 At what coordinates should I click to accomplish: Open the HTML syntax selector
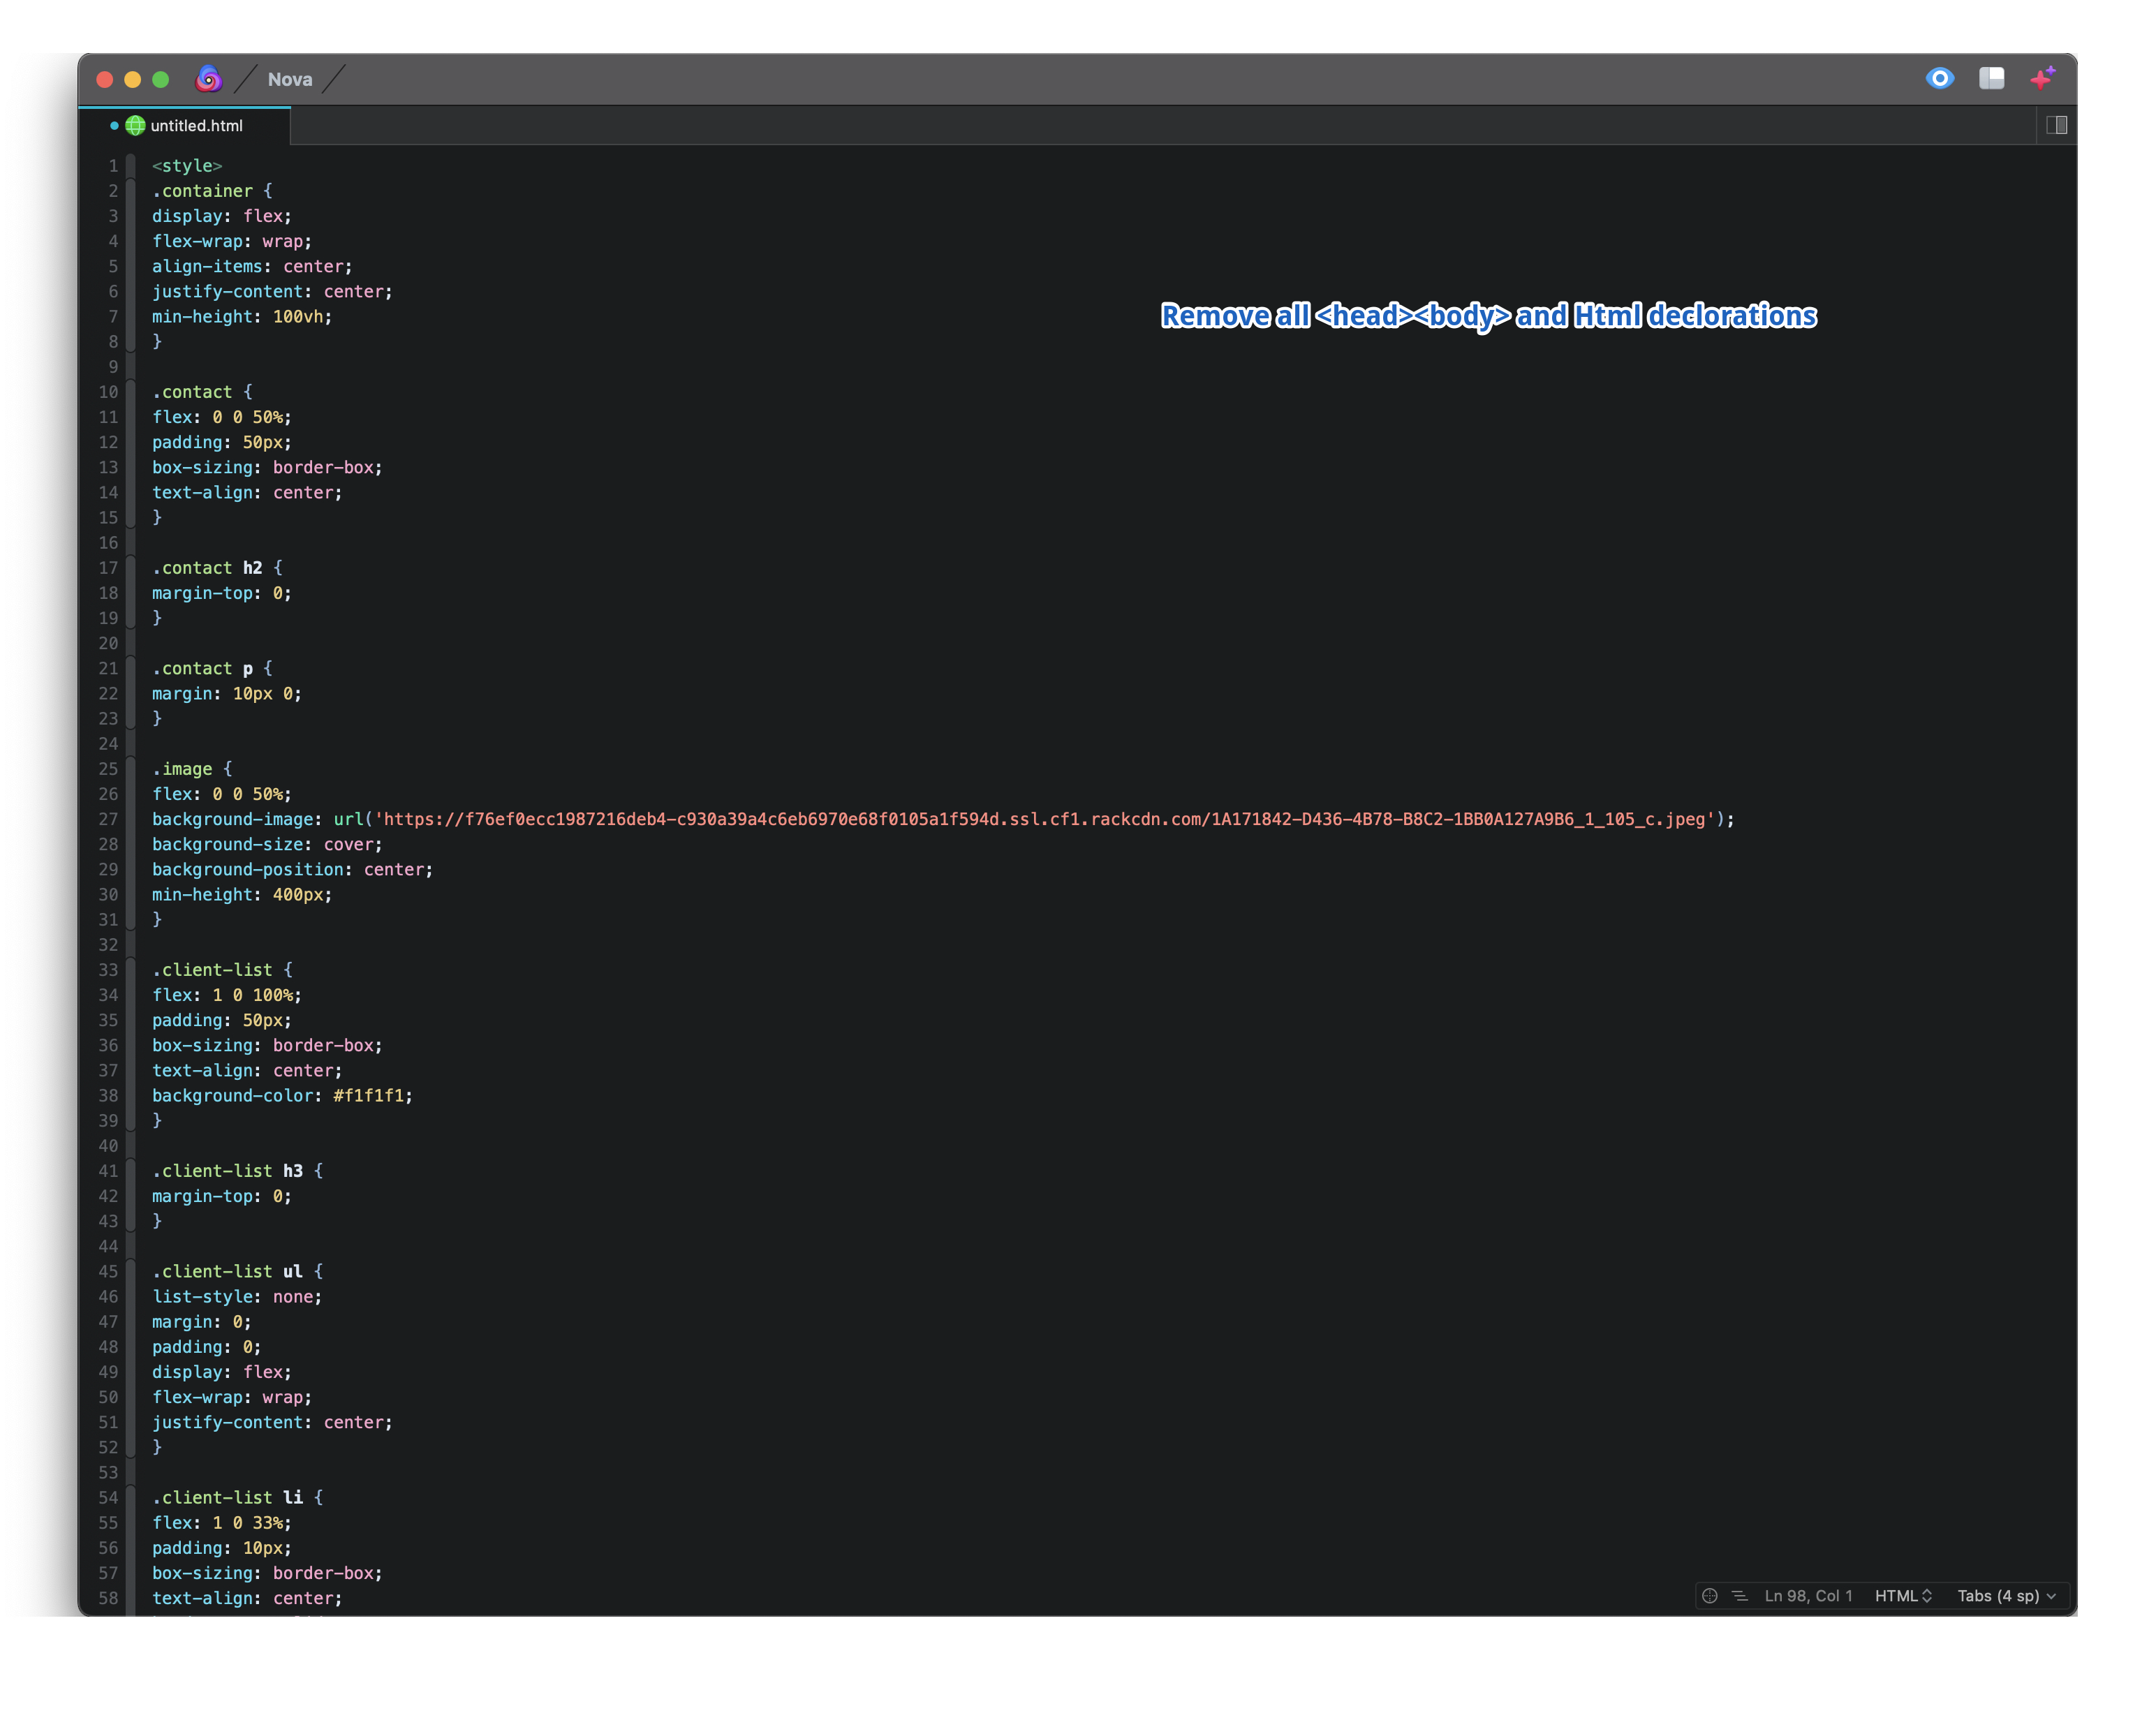(1903, 1596)
